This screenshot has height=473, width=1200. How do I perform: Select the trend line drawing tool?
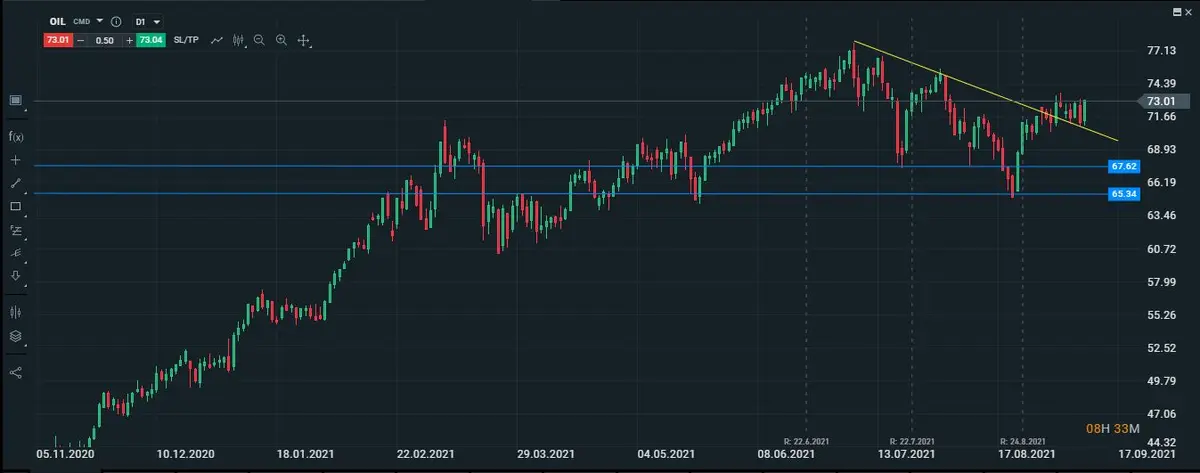pos(16,183)
